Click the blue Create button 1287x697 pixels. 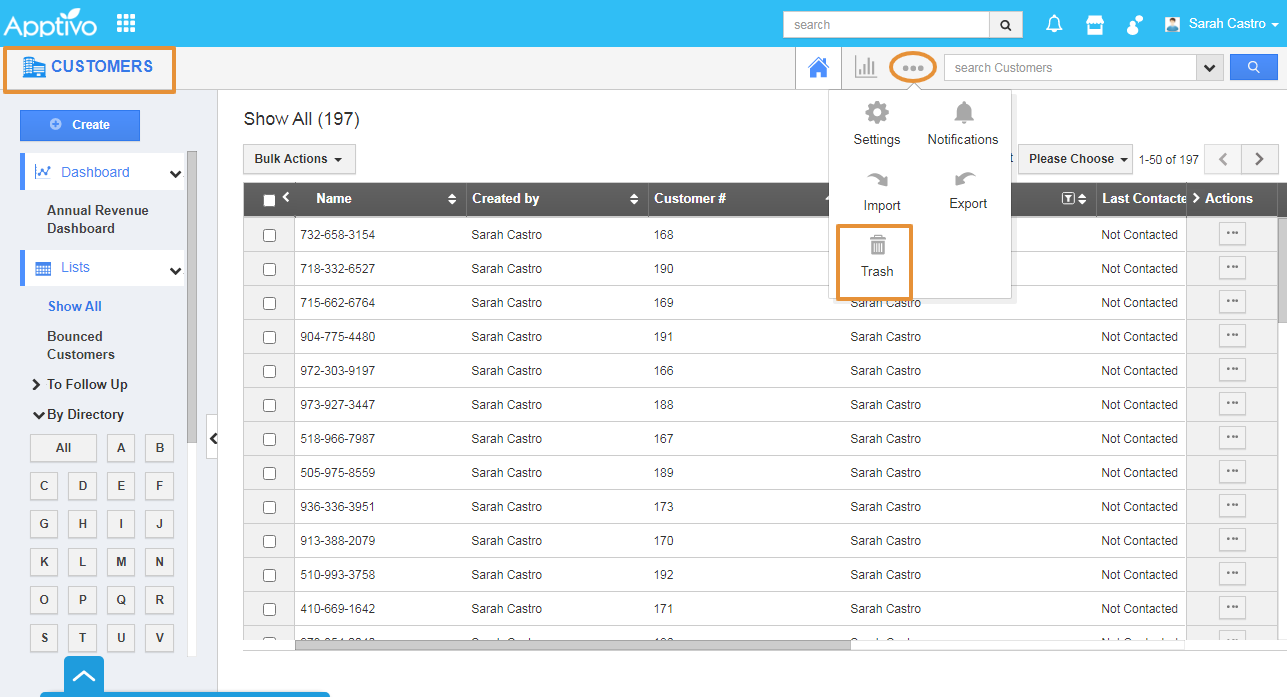80,125
